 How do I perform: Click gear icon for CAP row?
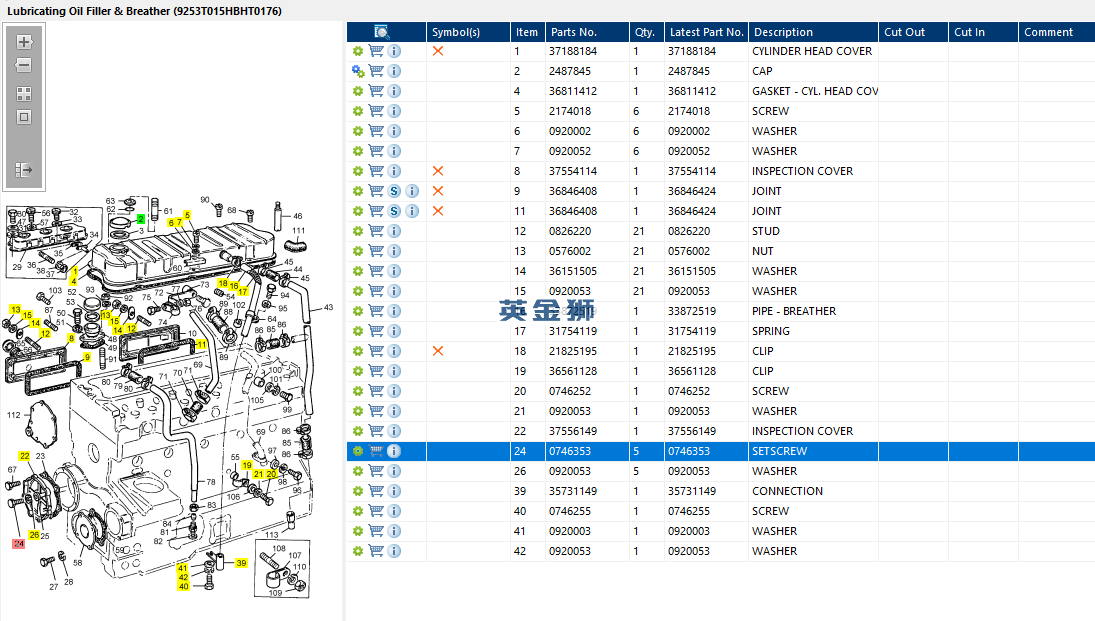pyautogui.click(x=358, y=71)
